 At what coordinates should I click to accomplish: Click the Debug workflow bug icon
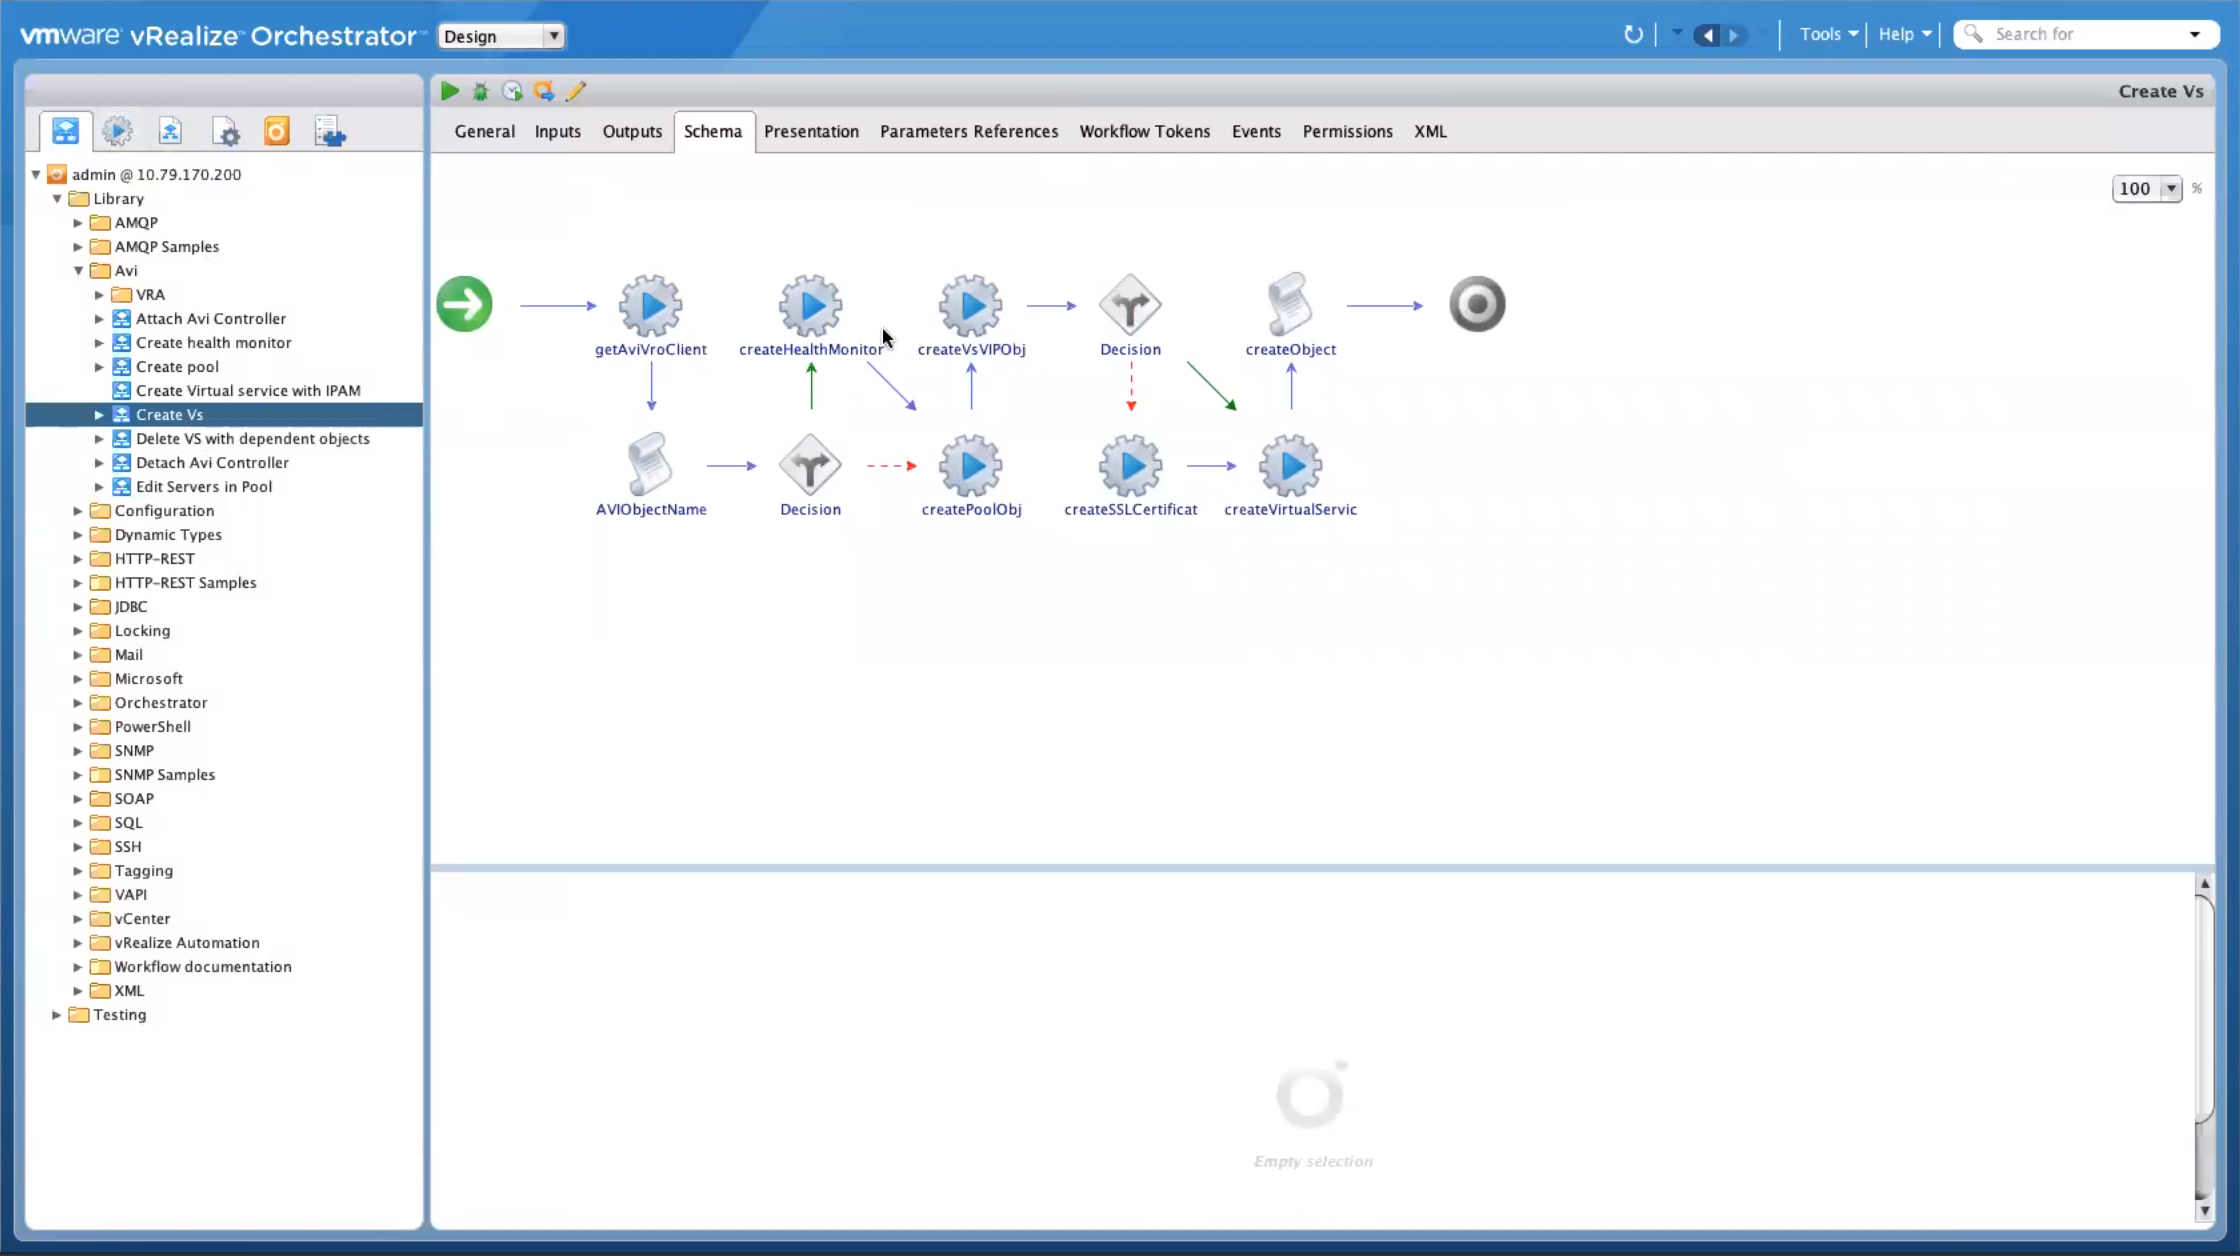coord(481,91)
